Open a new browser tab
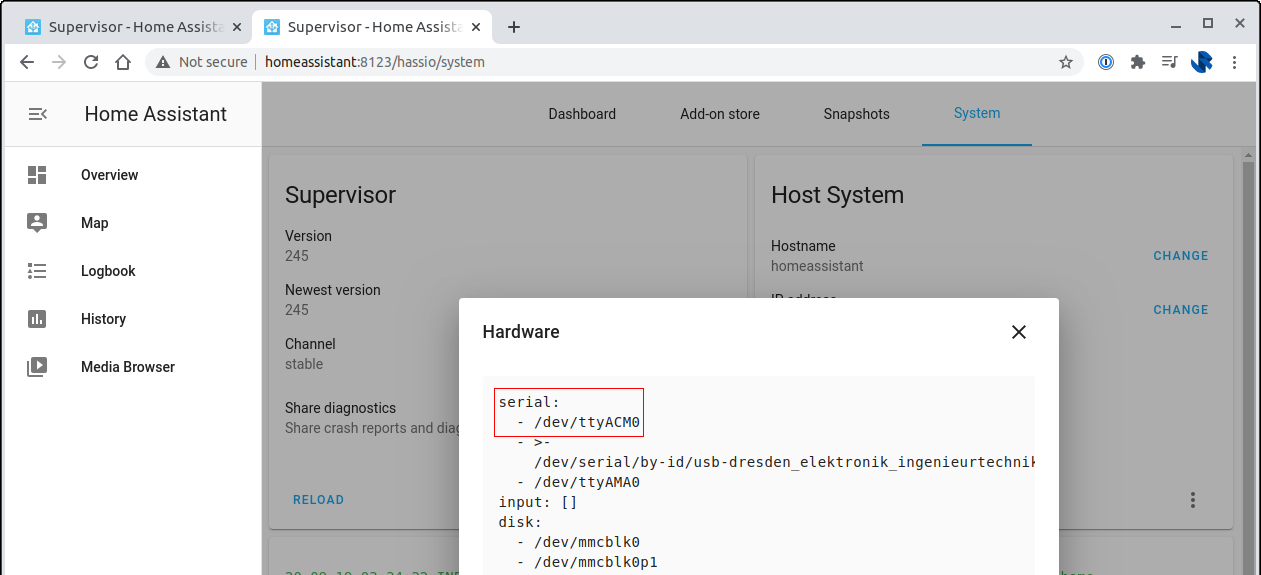The width and height of the screenshot is (1261, 575). click(x=514, y=27)
